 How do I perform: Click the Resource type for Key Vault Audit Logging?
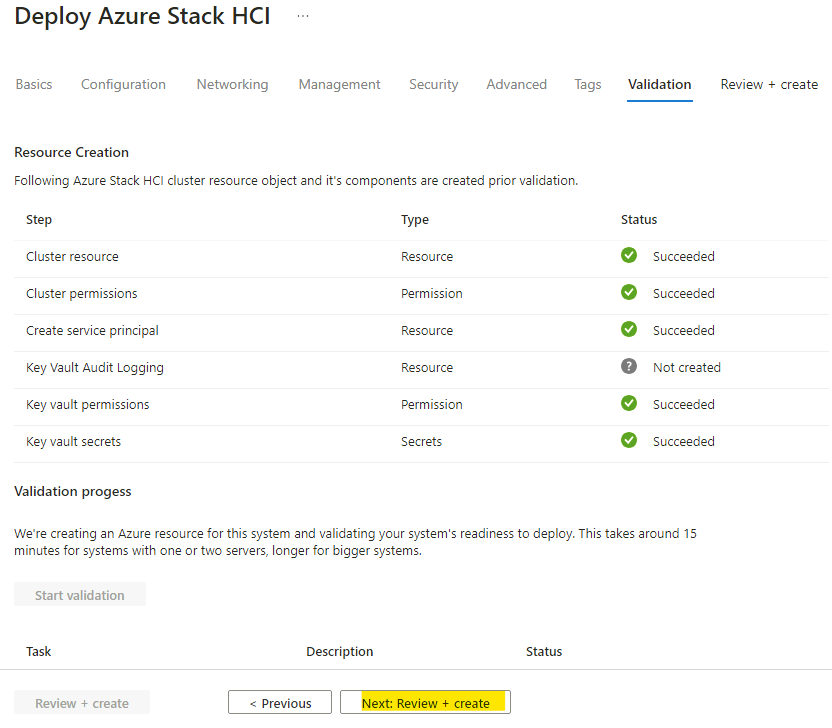pyautogui.click(x=427, y=368)
